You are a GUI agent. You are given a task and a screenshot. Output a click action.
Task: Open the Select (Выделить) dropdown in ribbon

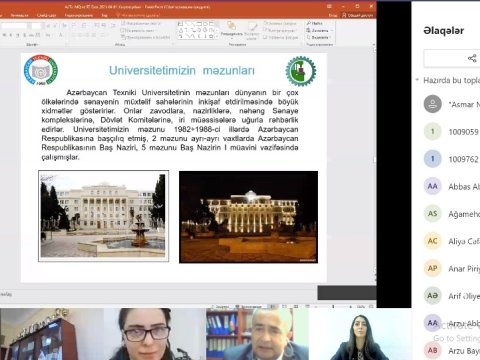click(x=318, y=37)
